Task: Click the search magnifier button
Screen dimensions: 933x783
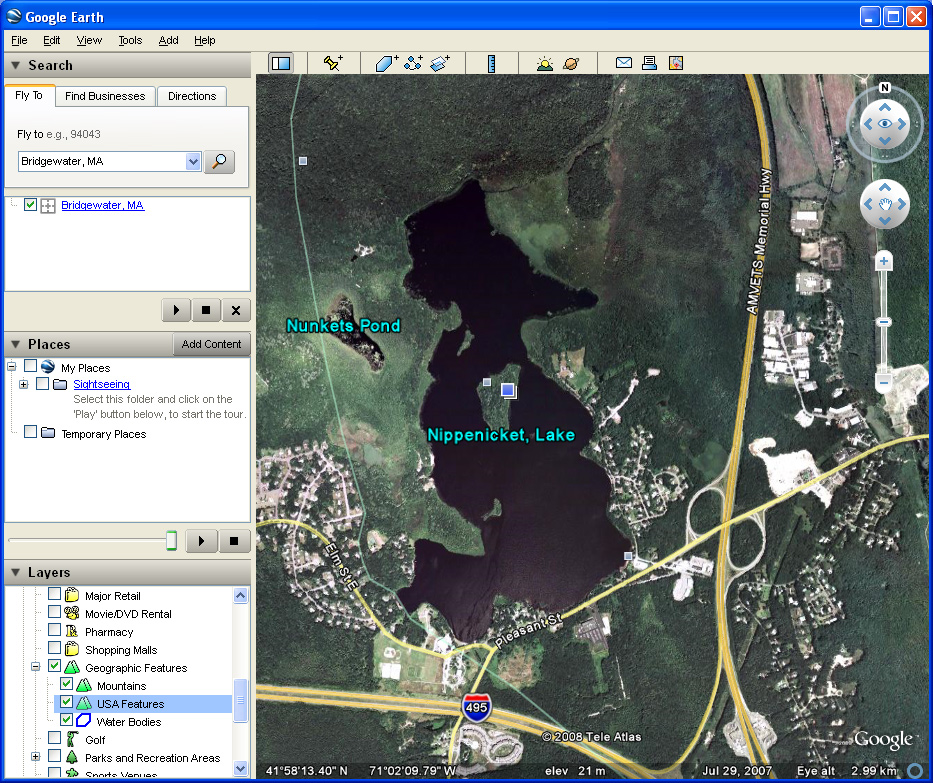Action: coord(219,161)
